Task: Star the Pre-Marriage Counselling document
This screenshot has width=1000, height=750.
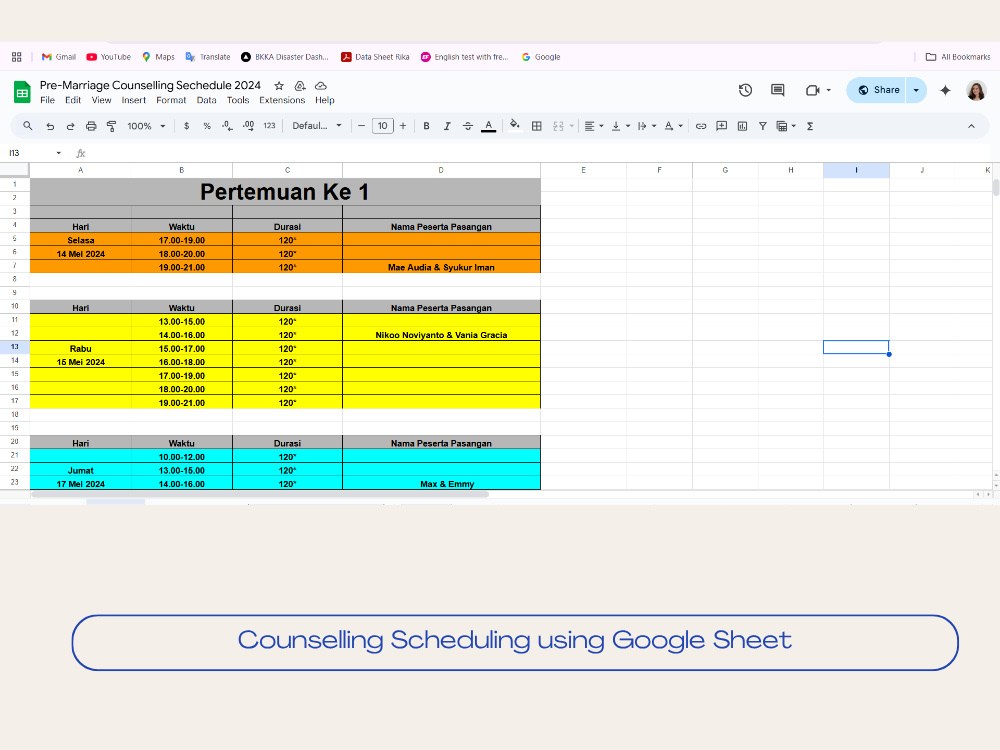Action: pos(279,85)
